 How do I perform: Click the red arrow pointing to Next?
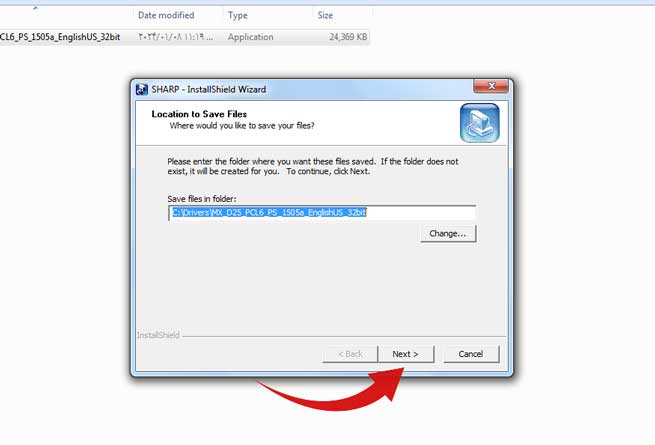click(332, 389)
